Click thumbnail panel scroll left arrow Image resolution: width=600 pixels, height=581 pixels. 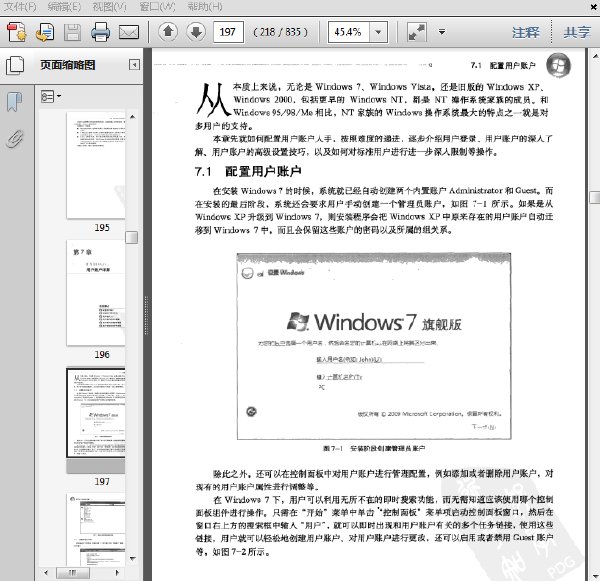tap(46, 573)
